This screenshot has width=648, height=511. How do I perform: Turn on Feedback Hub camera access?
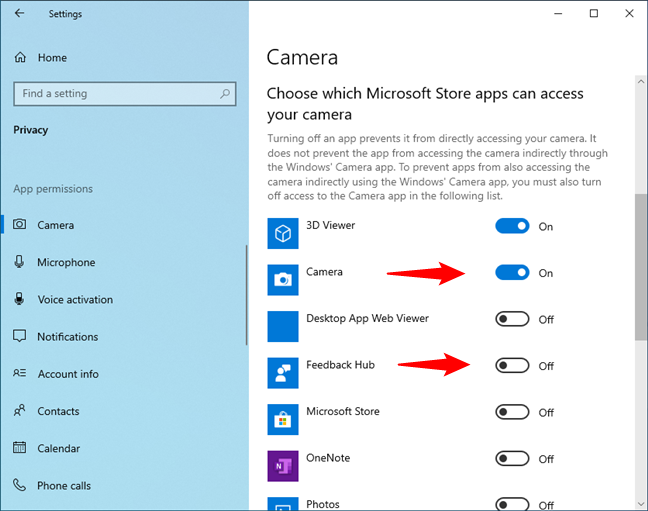point(512,366)
